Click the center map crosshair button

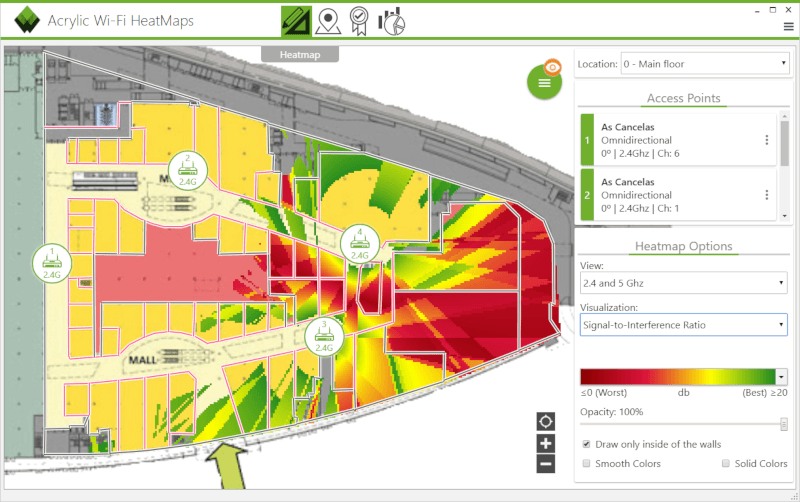pyautogui.click(x=545, y=422)
